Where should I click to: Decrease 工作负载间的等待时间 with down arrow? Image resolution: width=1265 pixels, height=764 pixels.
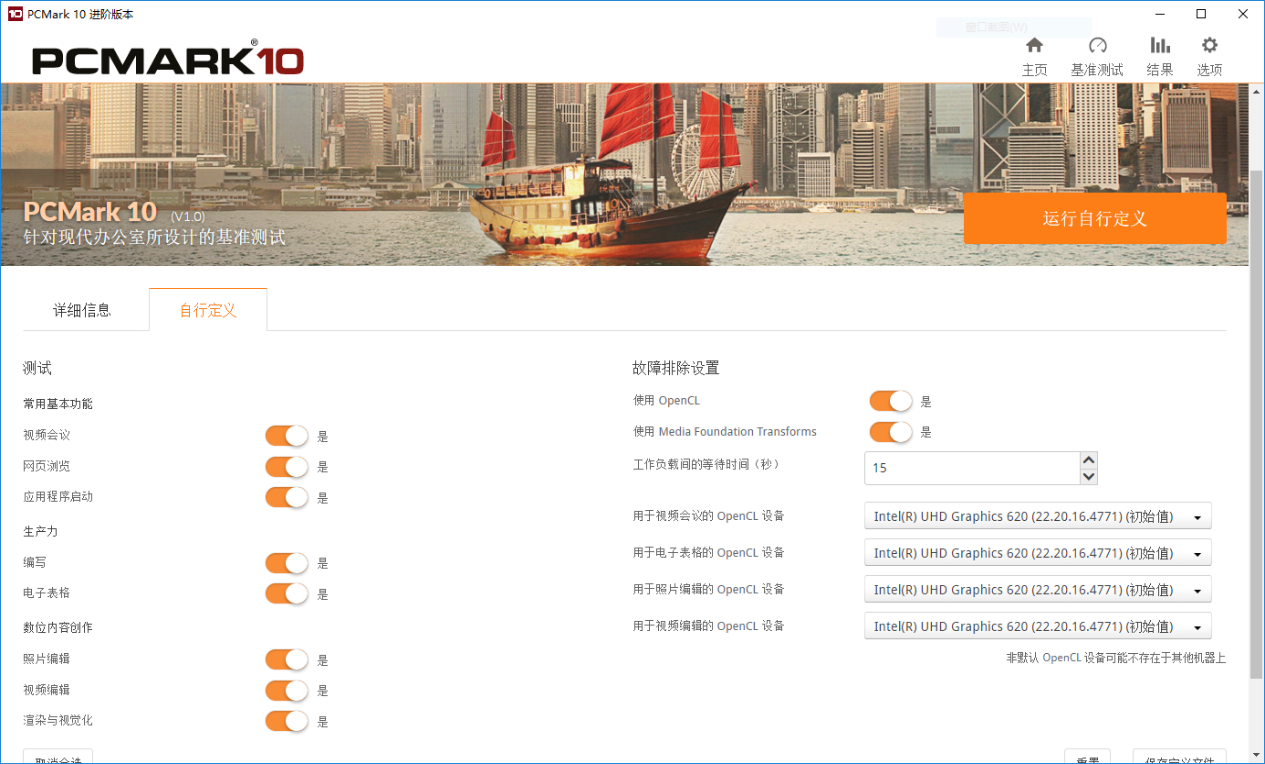[1089, 476]
